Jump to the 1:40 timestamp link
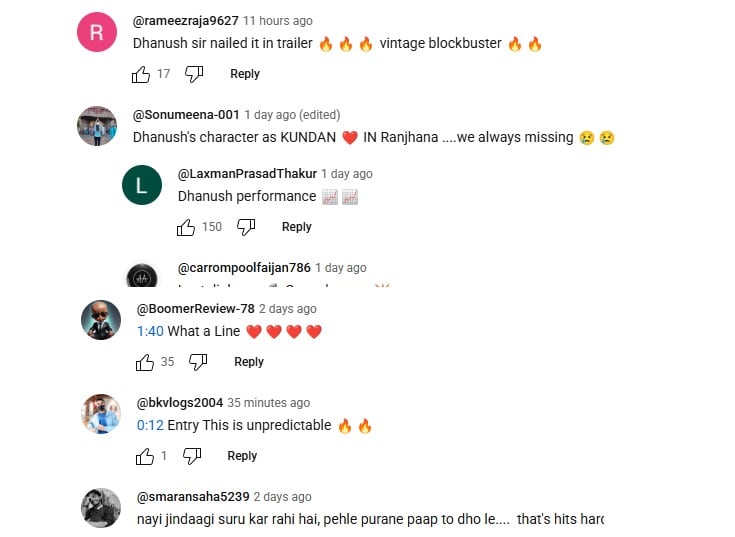The height and width of the screenshot is (537, 735). [x=150, y=331]
